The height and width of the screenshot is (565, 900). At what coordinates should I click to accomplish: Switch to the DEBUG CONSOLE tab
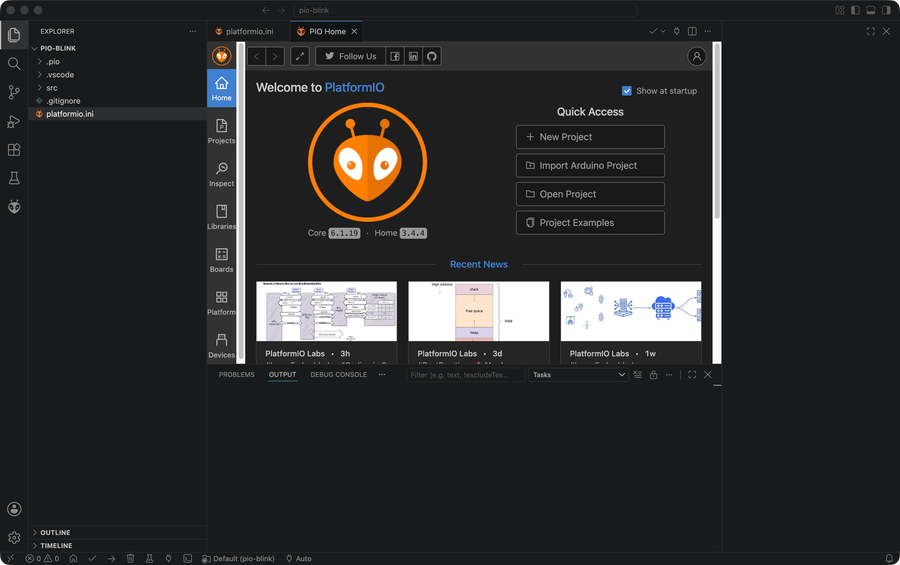pyautogui.click(x=339, y=375)
